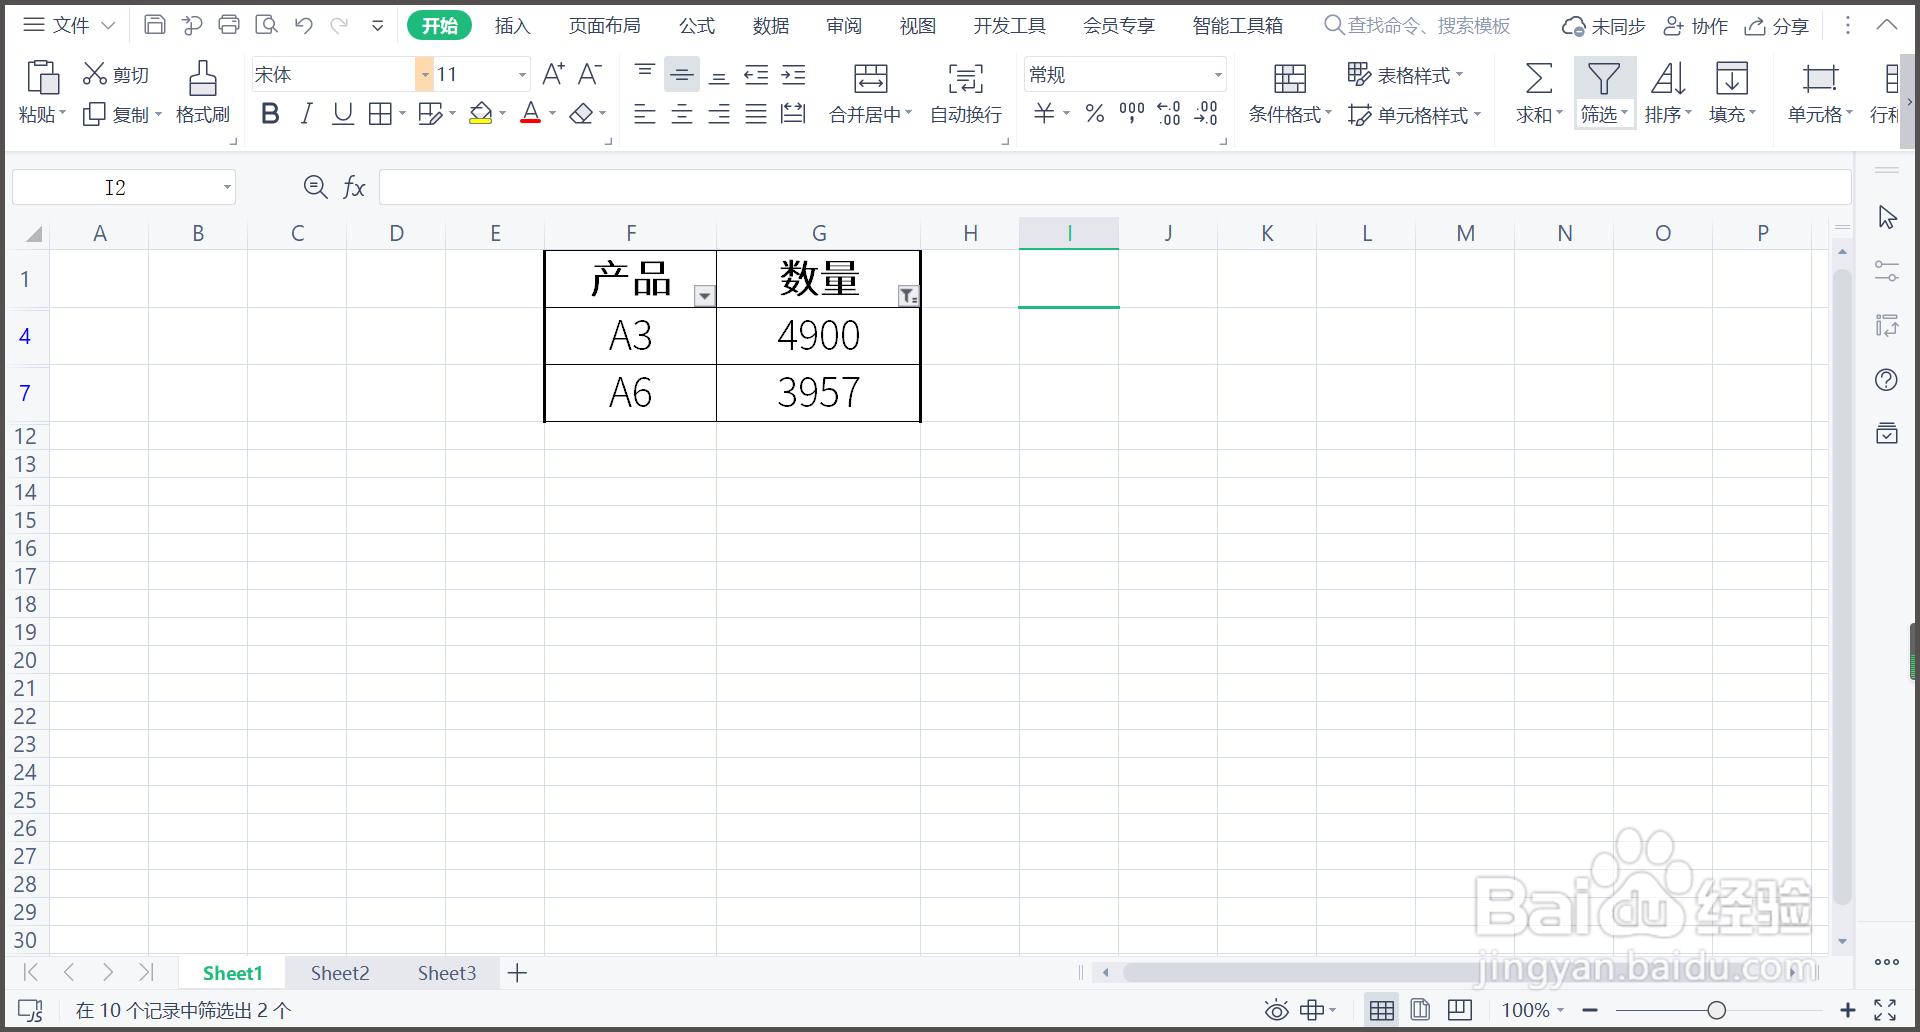Screen dimensions: 1920x1032
Task: Toggle underline formatting
Action: [343, 113]
